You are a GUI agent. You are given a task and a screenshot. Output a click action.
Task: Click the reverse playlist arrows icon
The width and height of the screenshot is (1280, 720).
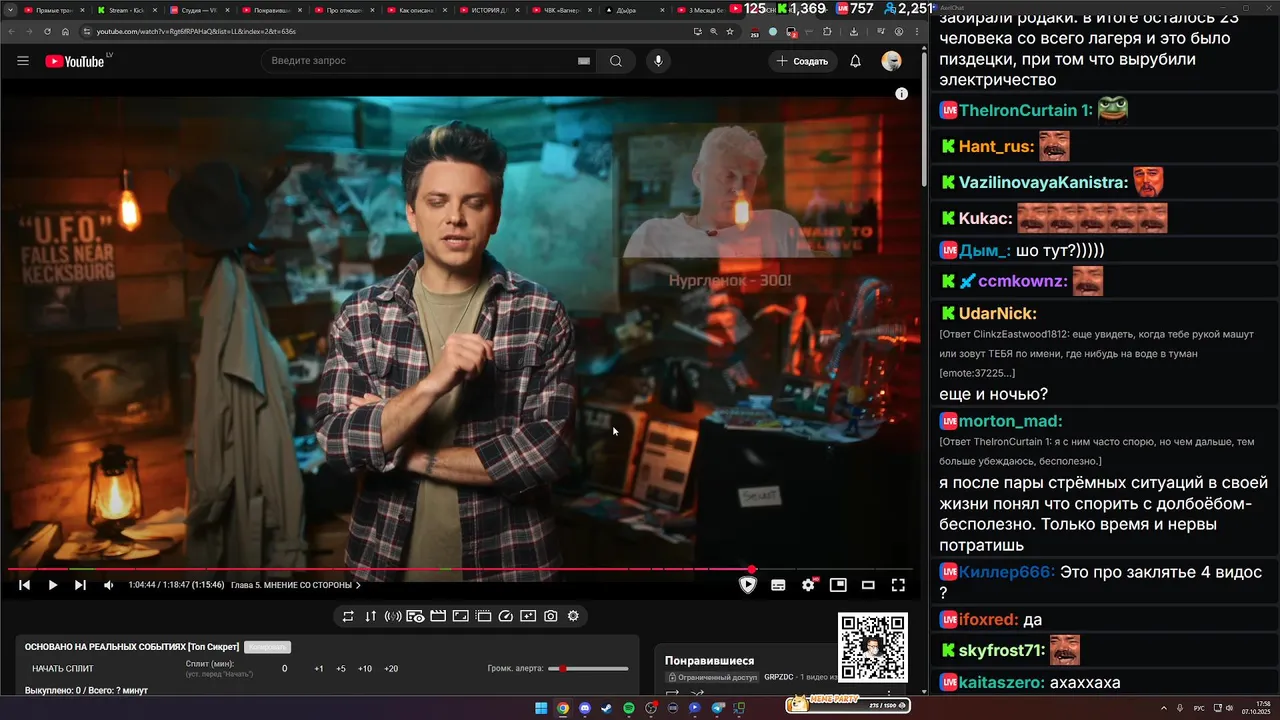pyautogui.click(x=370, y=616)
